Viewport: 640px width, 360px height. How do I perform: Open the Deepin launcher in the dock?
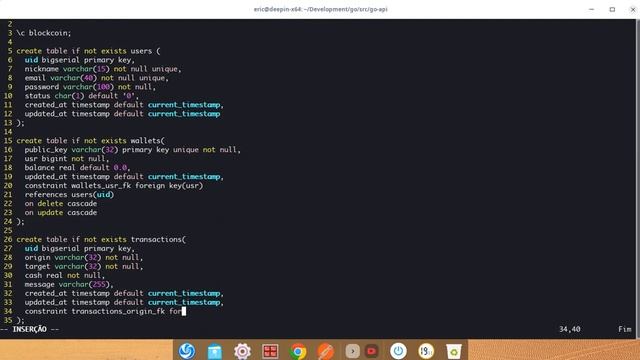(187, 351)
